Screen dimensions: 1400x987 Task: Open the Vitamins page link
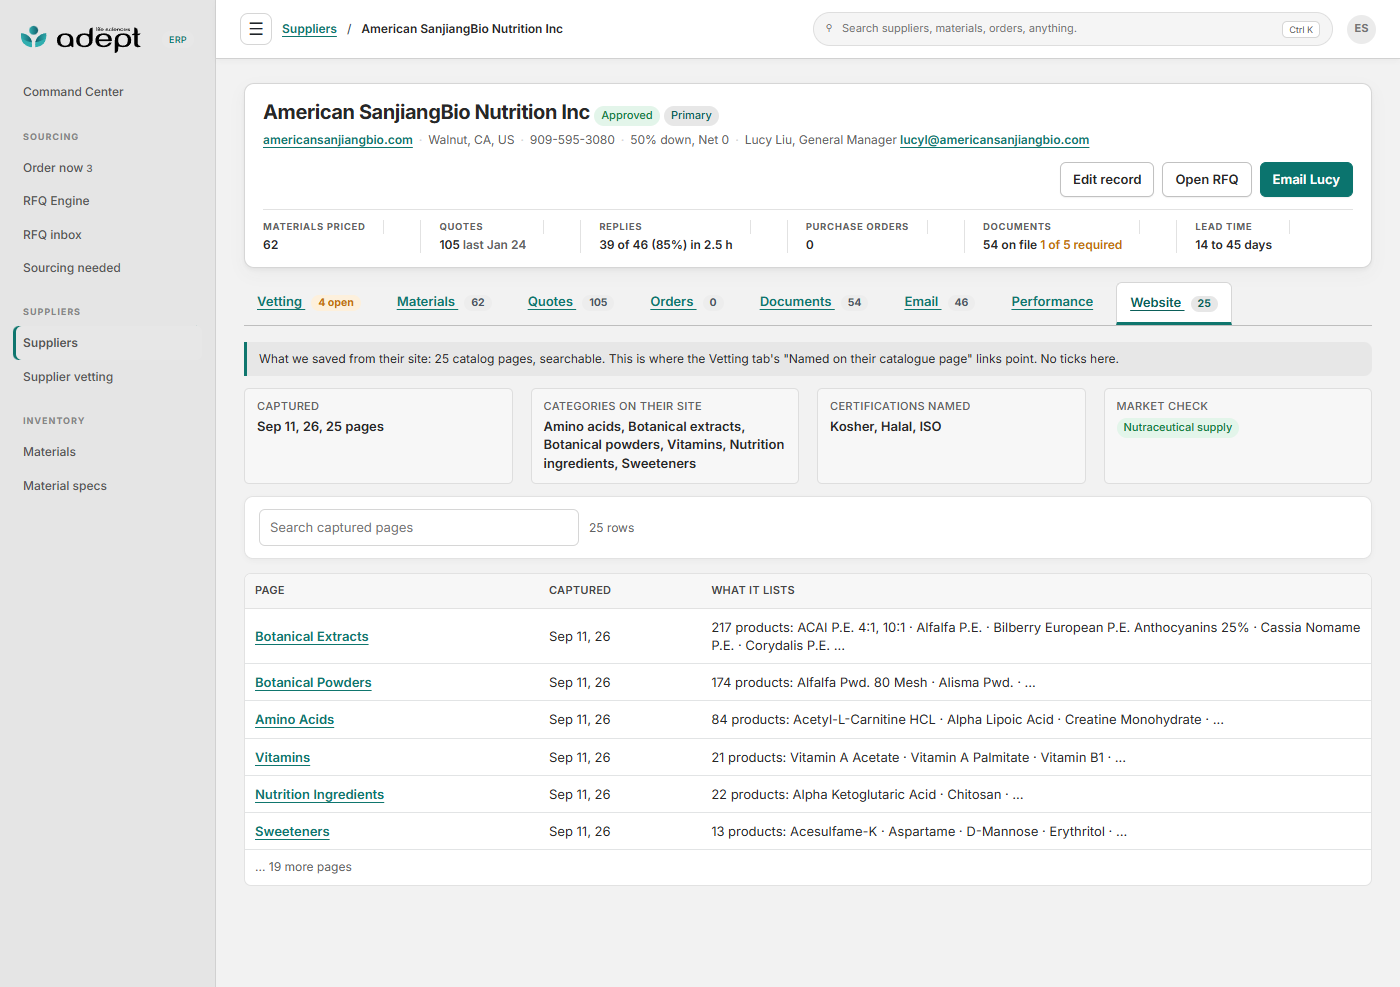coord(283,758)
